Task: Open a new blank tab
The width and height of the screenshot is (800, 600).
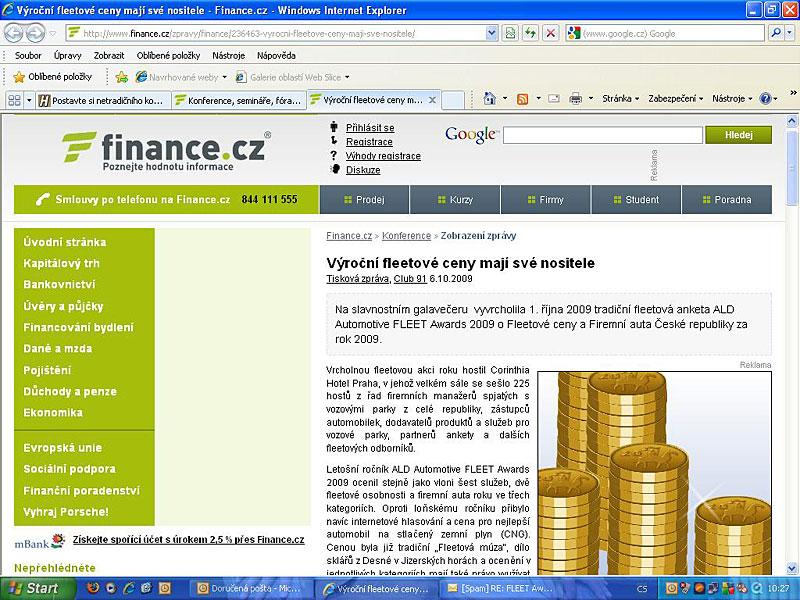Action: pyautogui.click(x=453, y=100)
